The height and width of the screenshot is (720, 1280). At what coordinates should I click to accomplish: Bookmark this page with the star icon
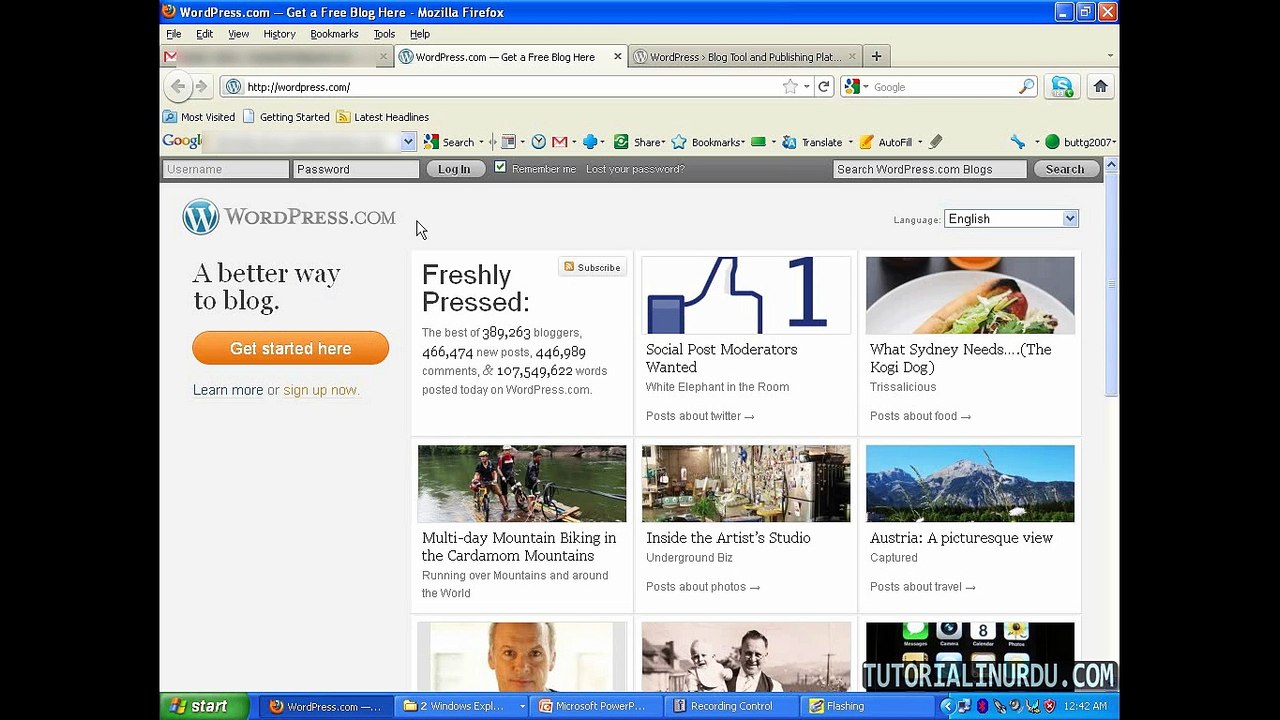point(790,87)
